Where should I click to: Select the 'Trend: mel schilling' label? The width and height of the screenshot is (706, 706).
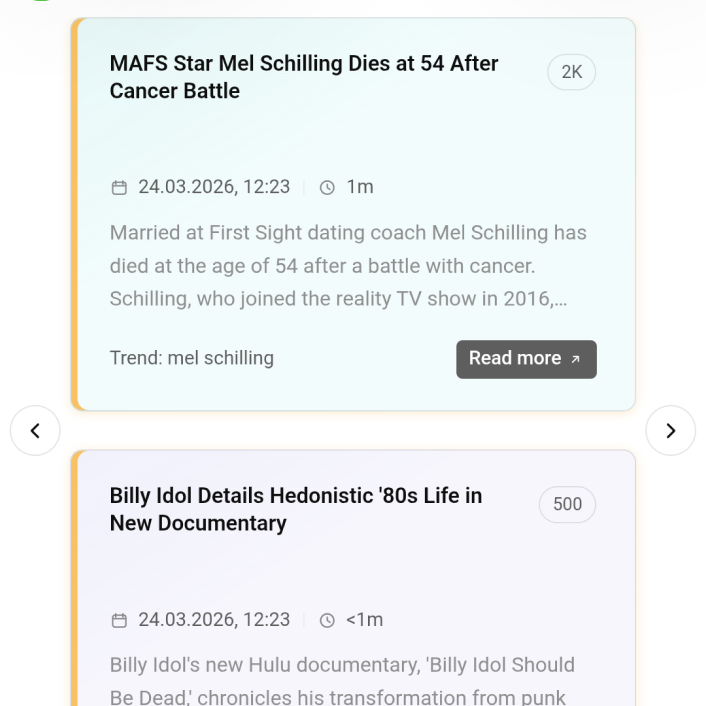coord(192,358)
